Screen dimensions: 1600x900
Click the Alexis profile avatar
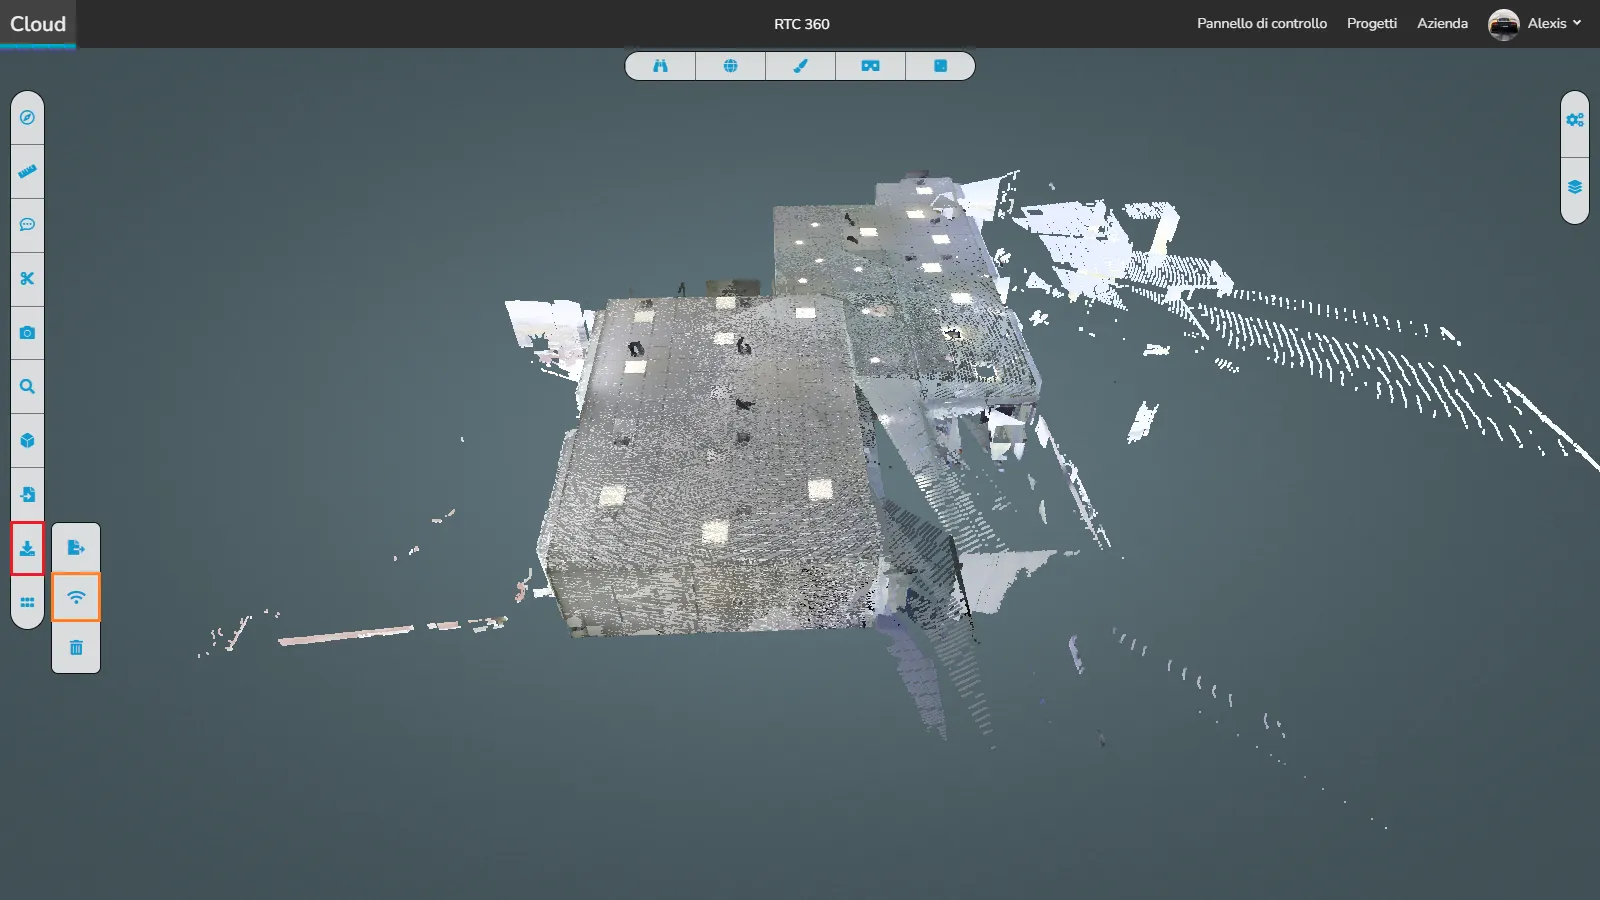pyautogui.click(x=1503, y=24)
